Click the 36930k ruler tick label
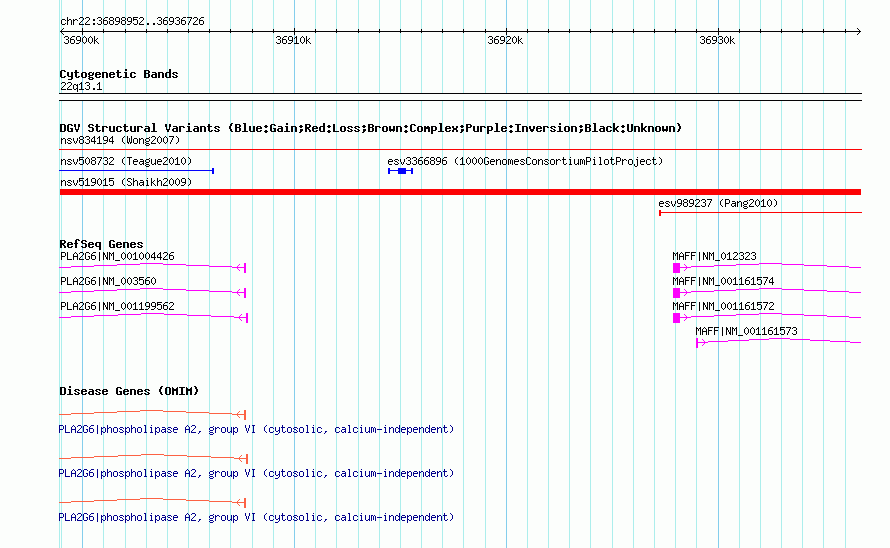The width and height of the screenshot is (890, 548). [x=717, y=40]
